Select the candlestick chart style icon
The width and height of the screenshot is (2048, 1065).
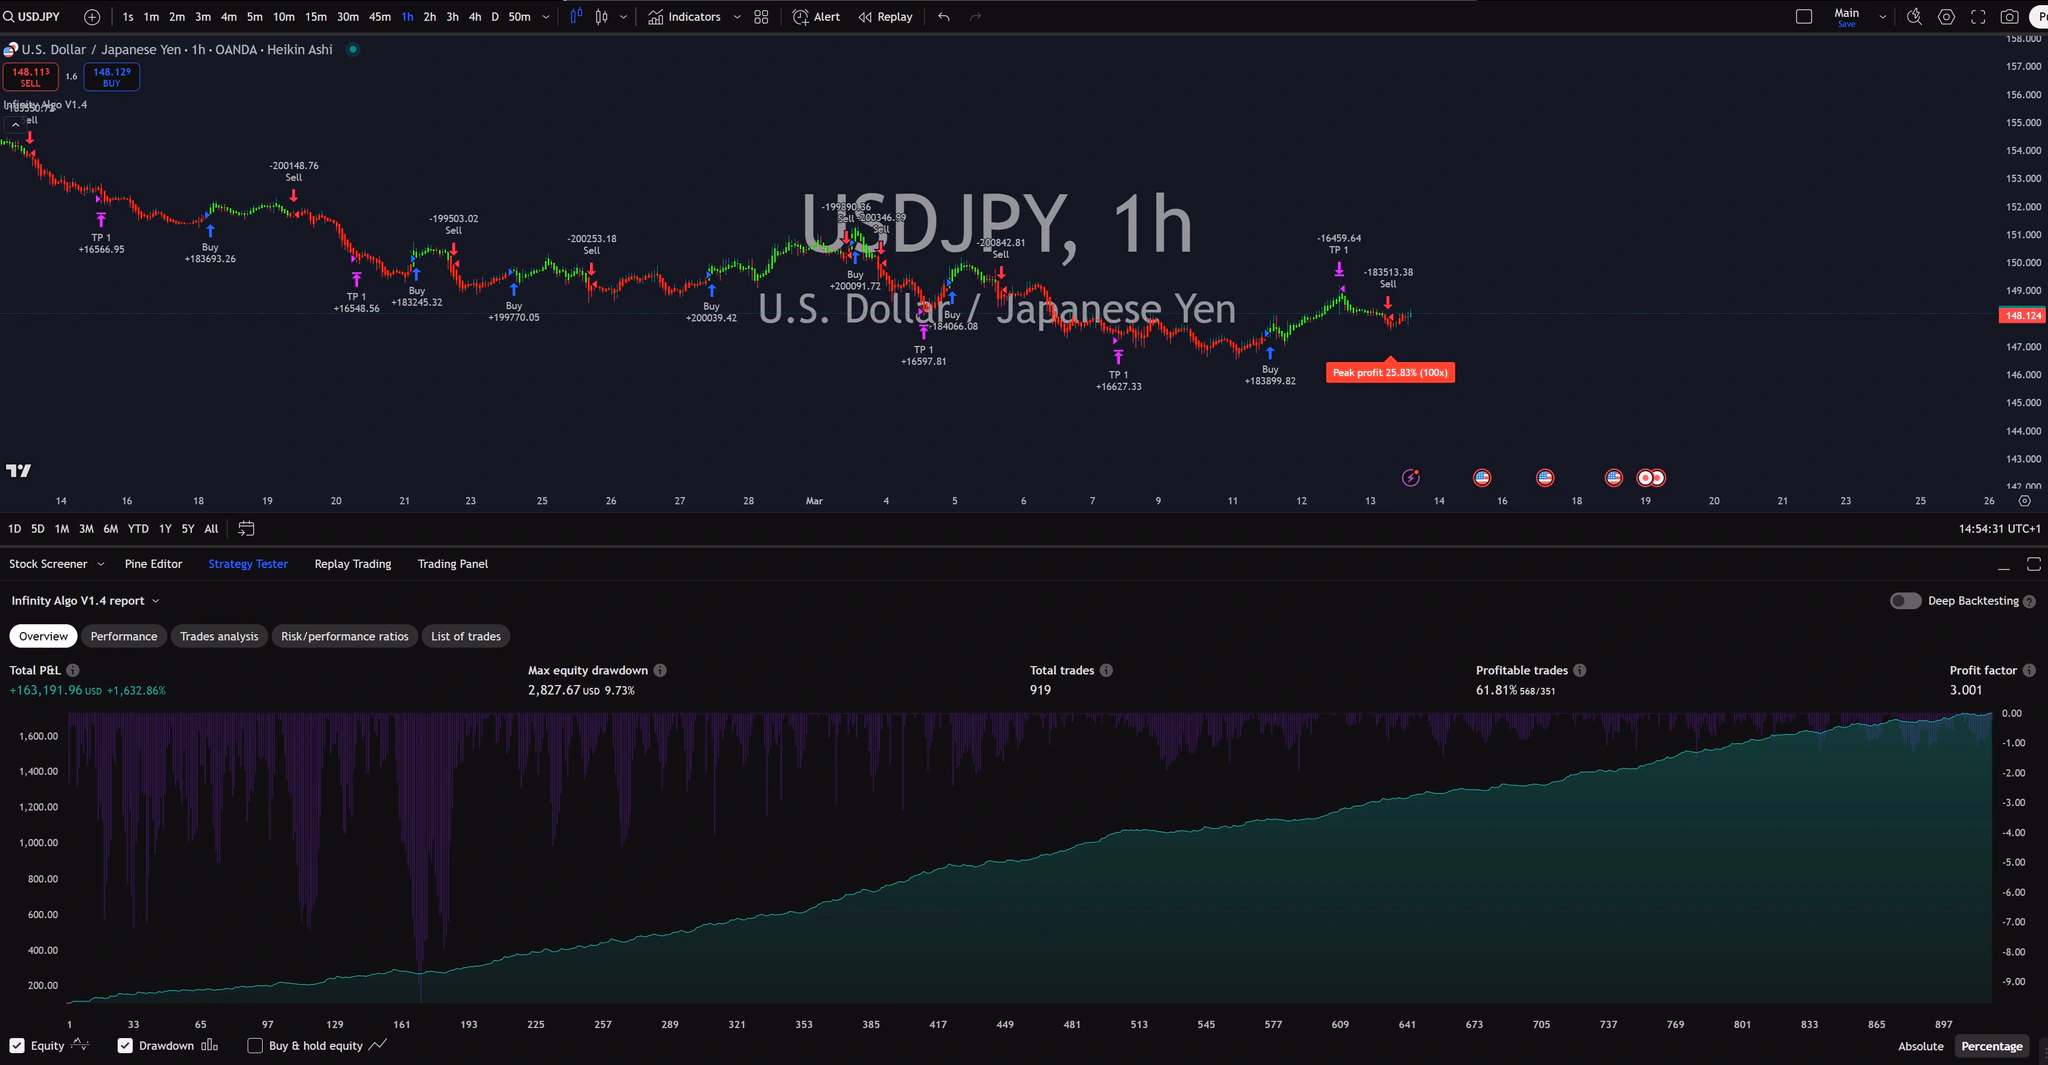point(600,17)
